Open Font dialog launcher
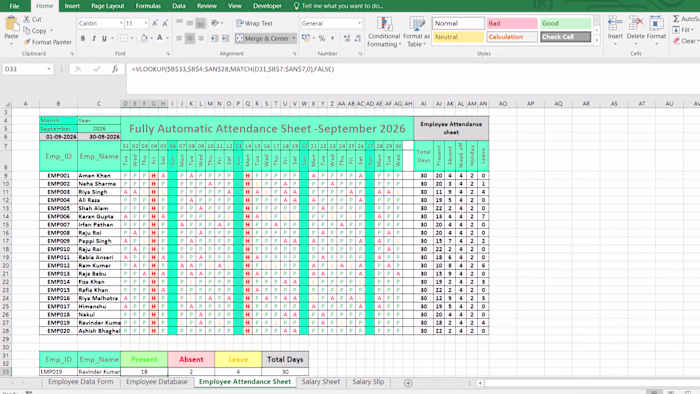The image size is (700, 394). click(168, 54)
